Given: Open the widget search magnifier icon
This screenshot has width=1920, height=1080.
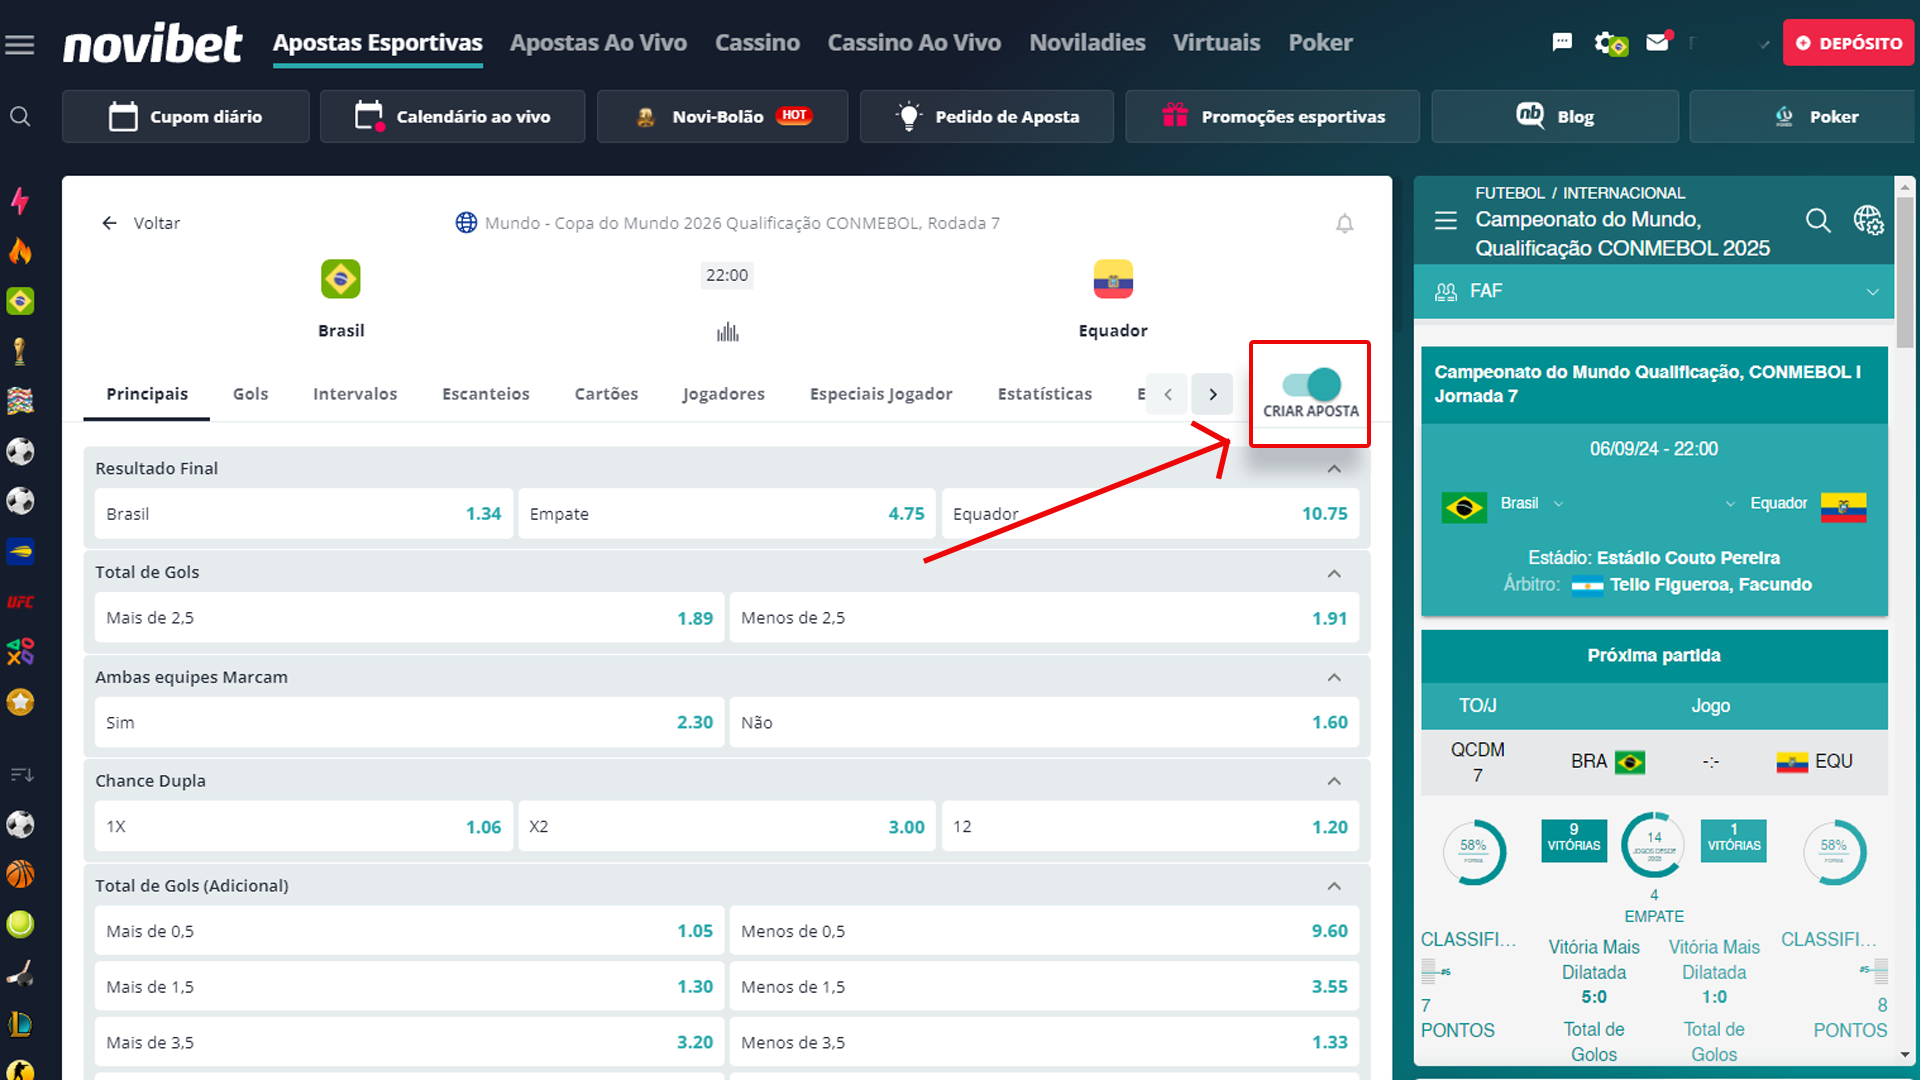Looking at the screenshot, I should click(1818, 220).
